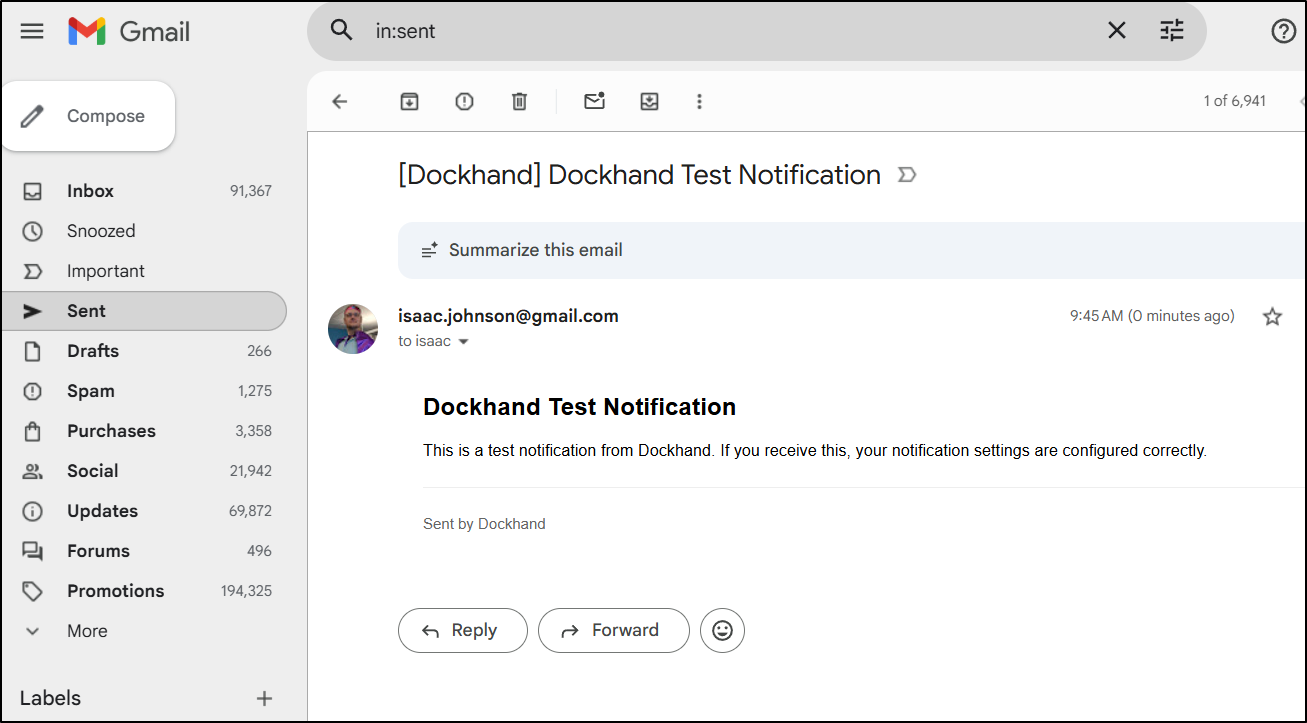Clear the search with the X icon
The height and width of the screenshot is (723, 1307).
(x=1117, y=31)
